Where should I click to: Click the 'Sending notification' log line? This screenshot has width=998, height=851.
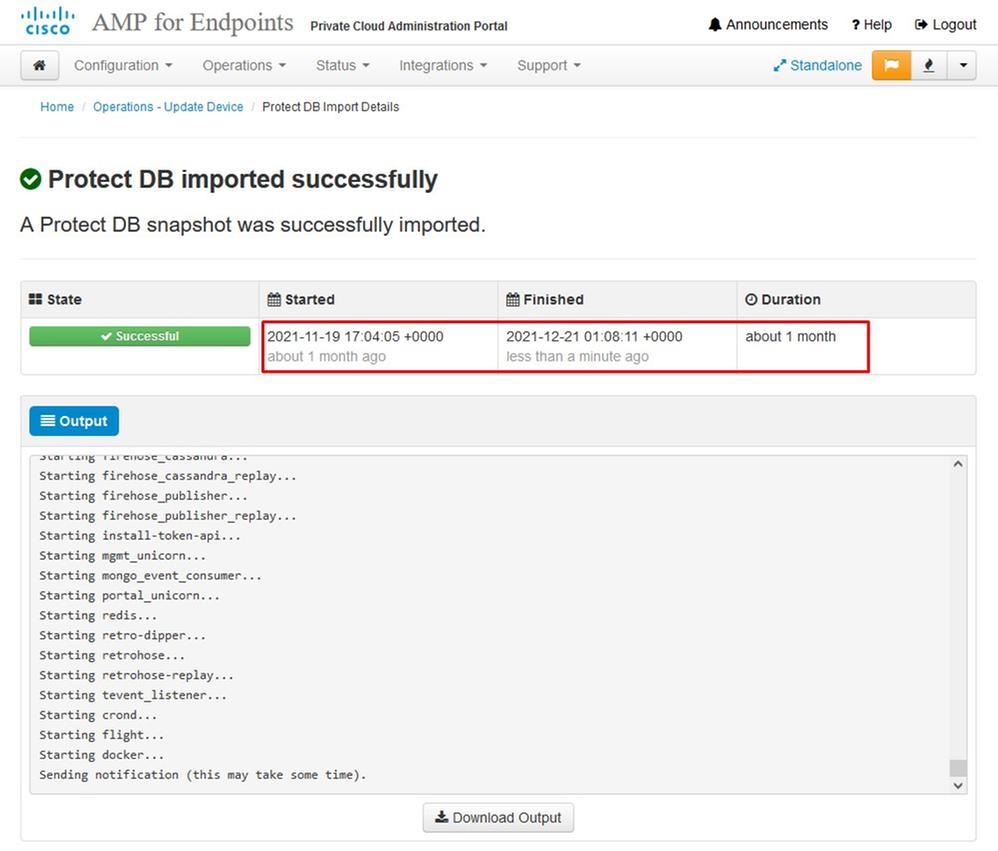(x=203, y=775)
